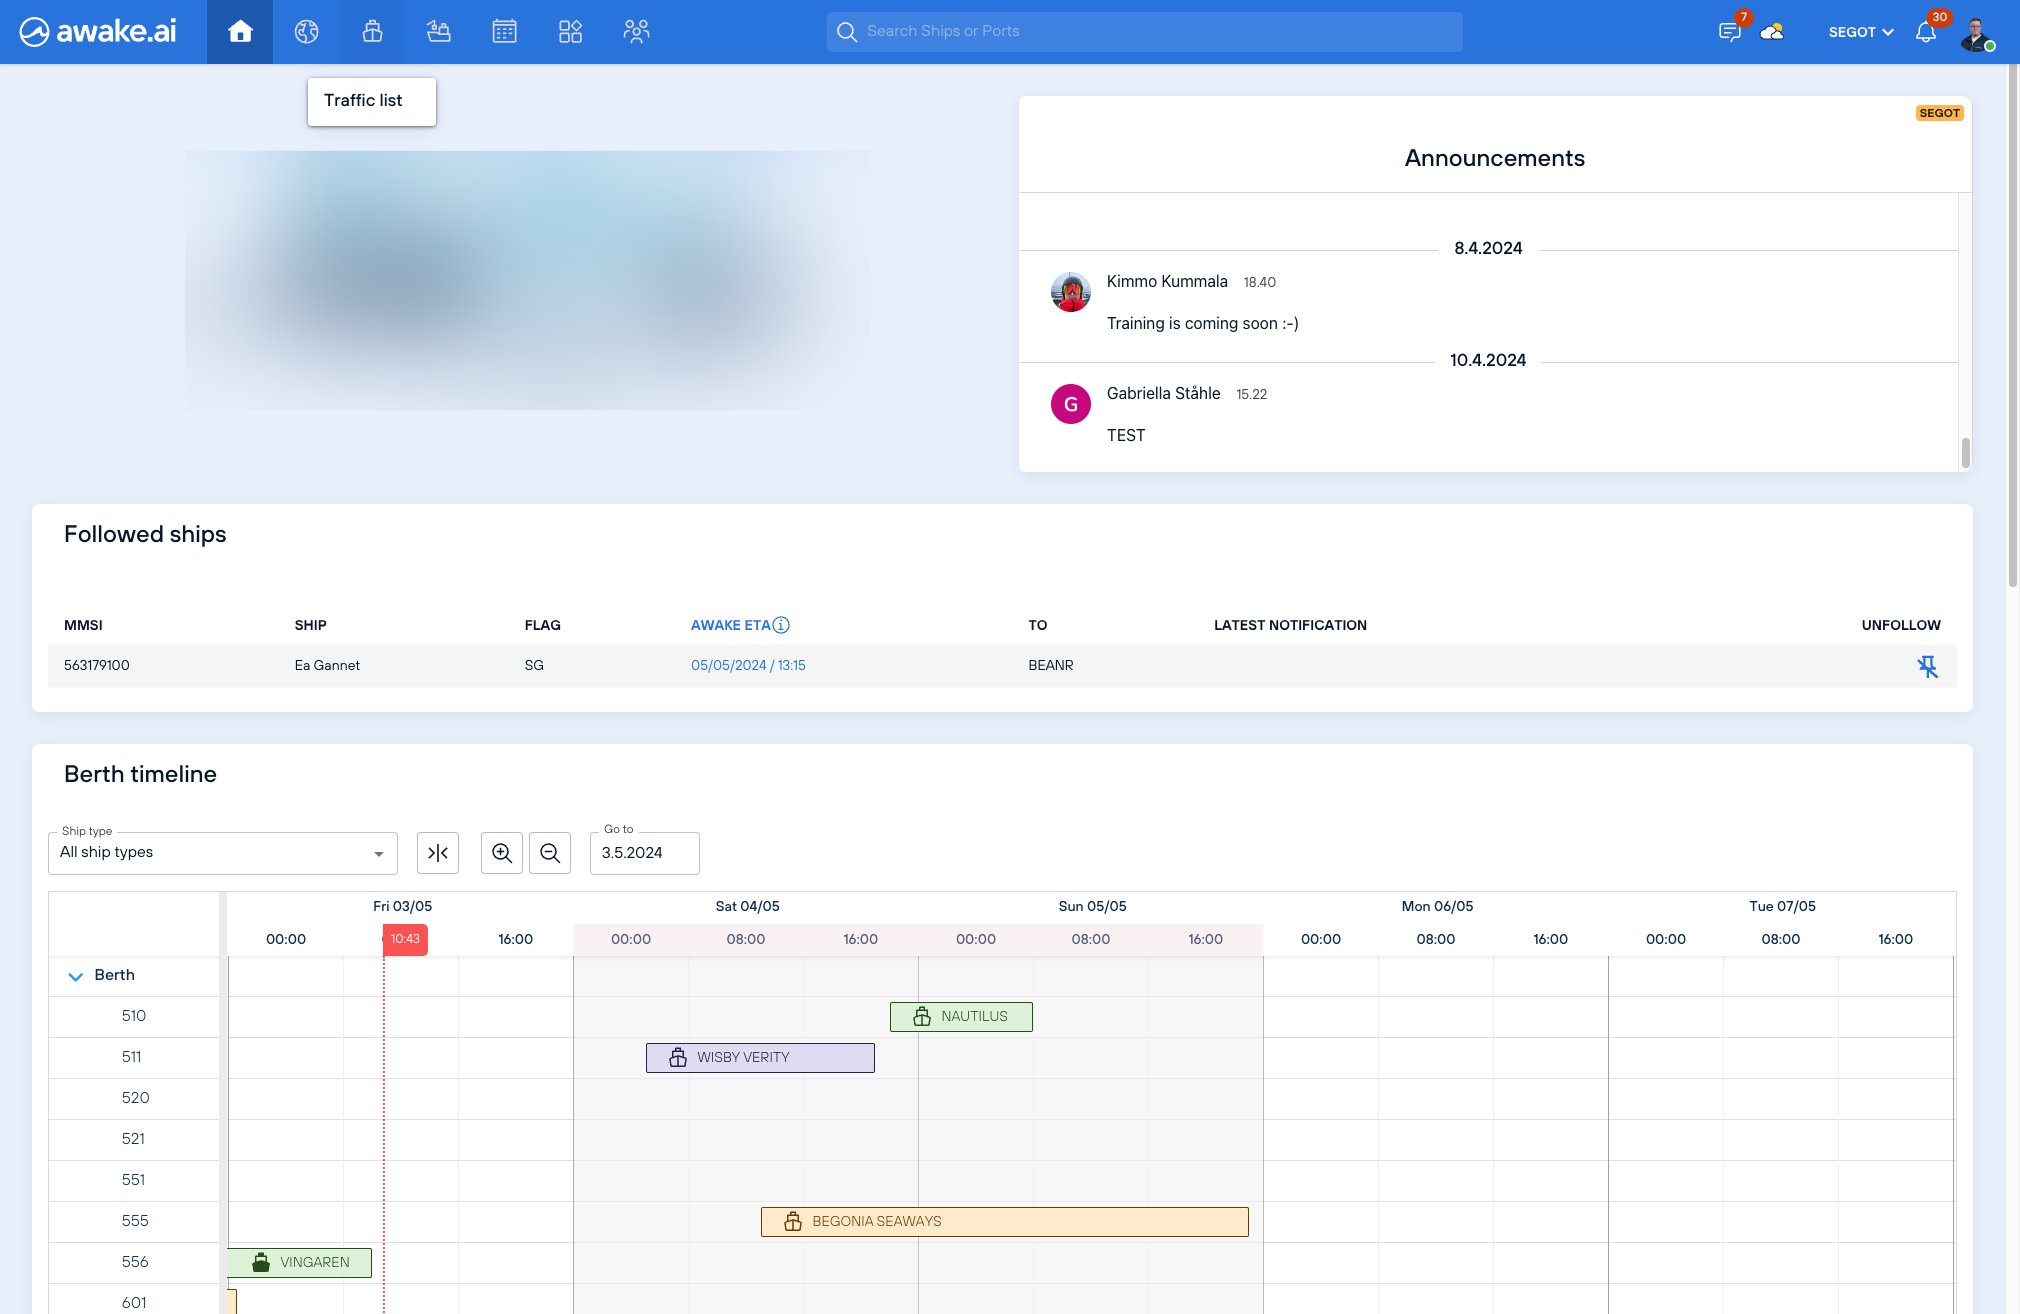The image size is (2020, 1314).
Task: Click the home navigation icon
Action: coord(240,31)
